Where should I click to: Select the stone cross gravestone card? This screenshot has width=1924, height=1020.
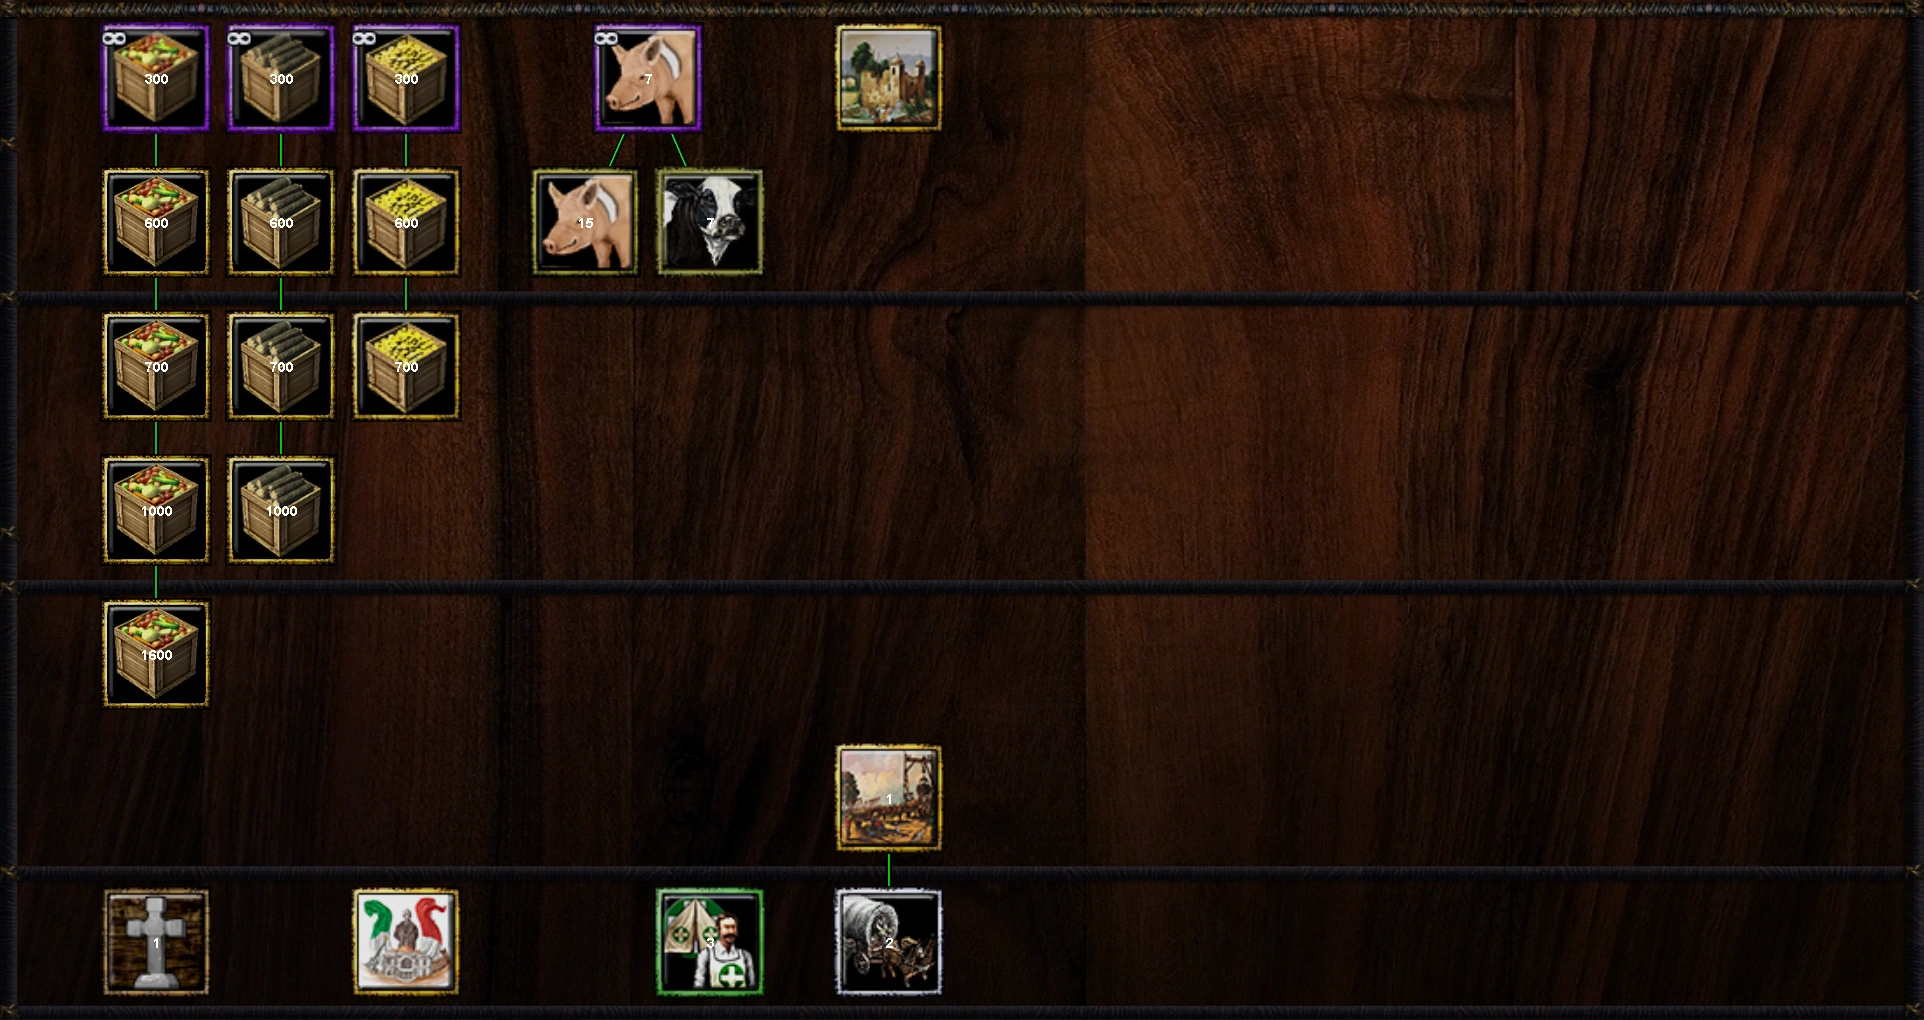point(156,942)
